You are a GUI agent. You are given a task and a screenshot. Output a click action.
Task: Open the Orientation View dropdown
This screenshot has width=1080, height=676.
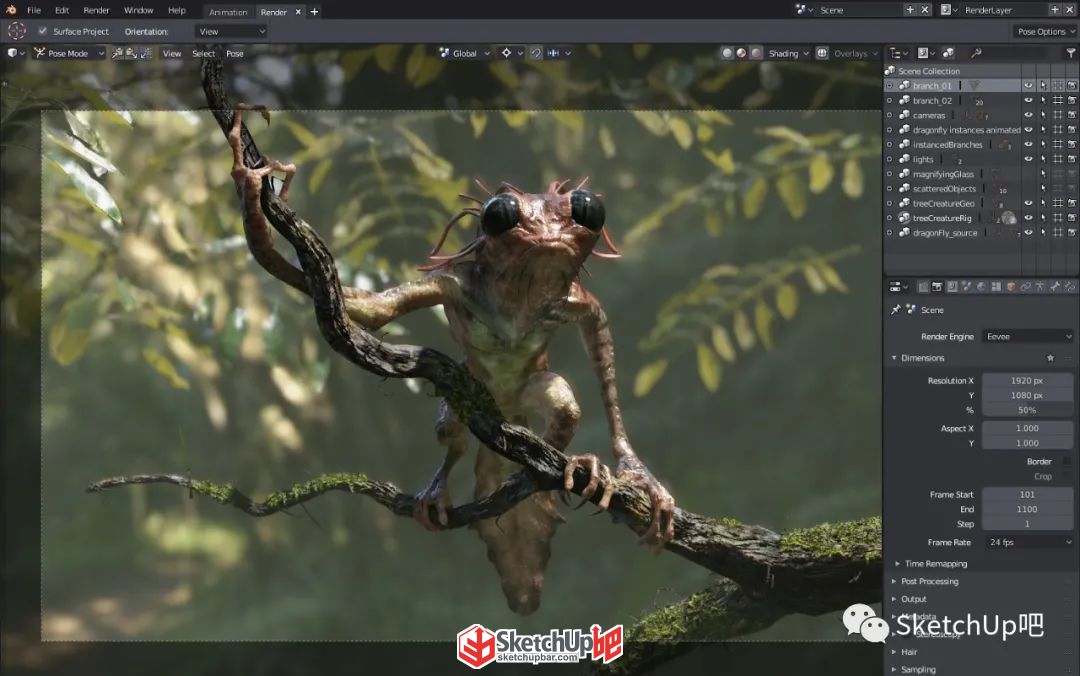coord(230,31)
